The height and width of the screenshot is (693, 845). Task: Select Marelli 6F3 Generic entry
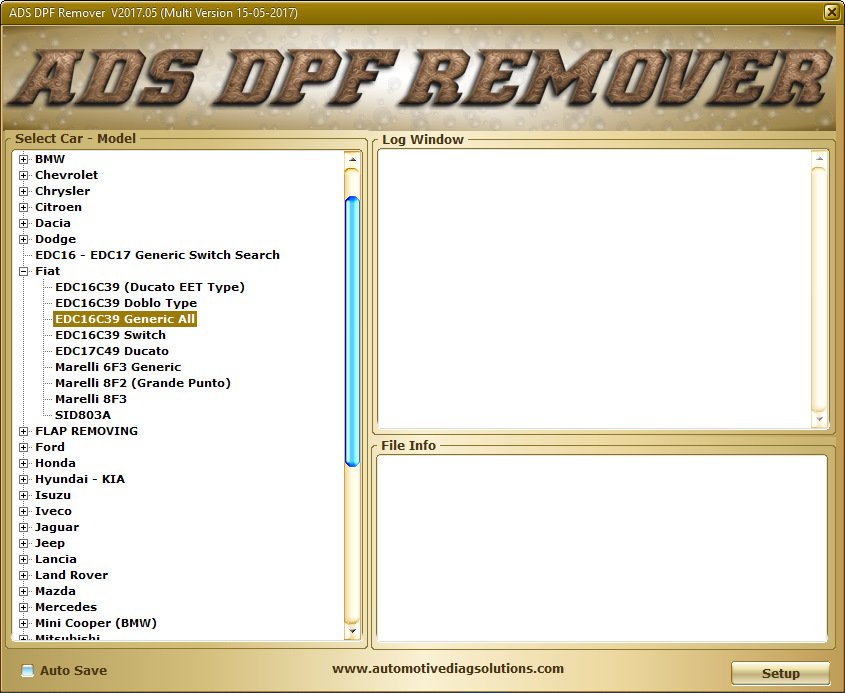point(118,367)
